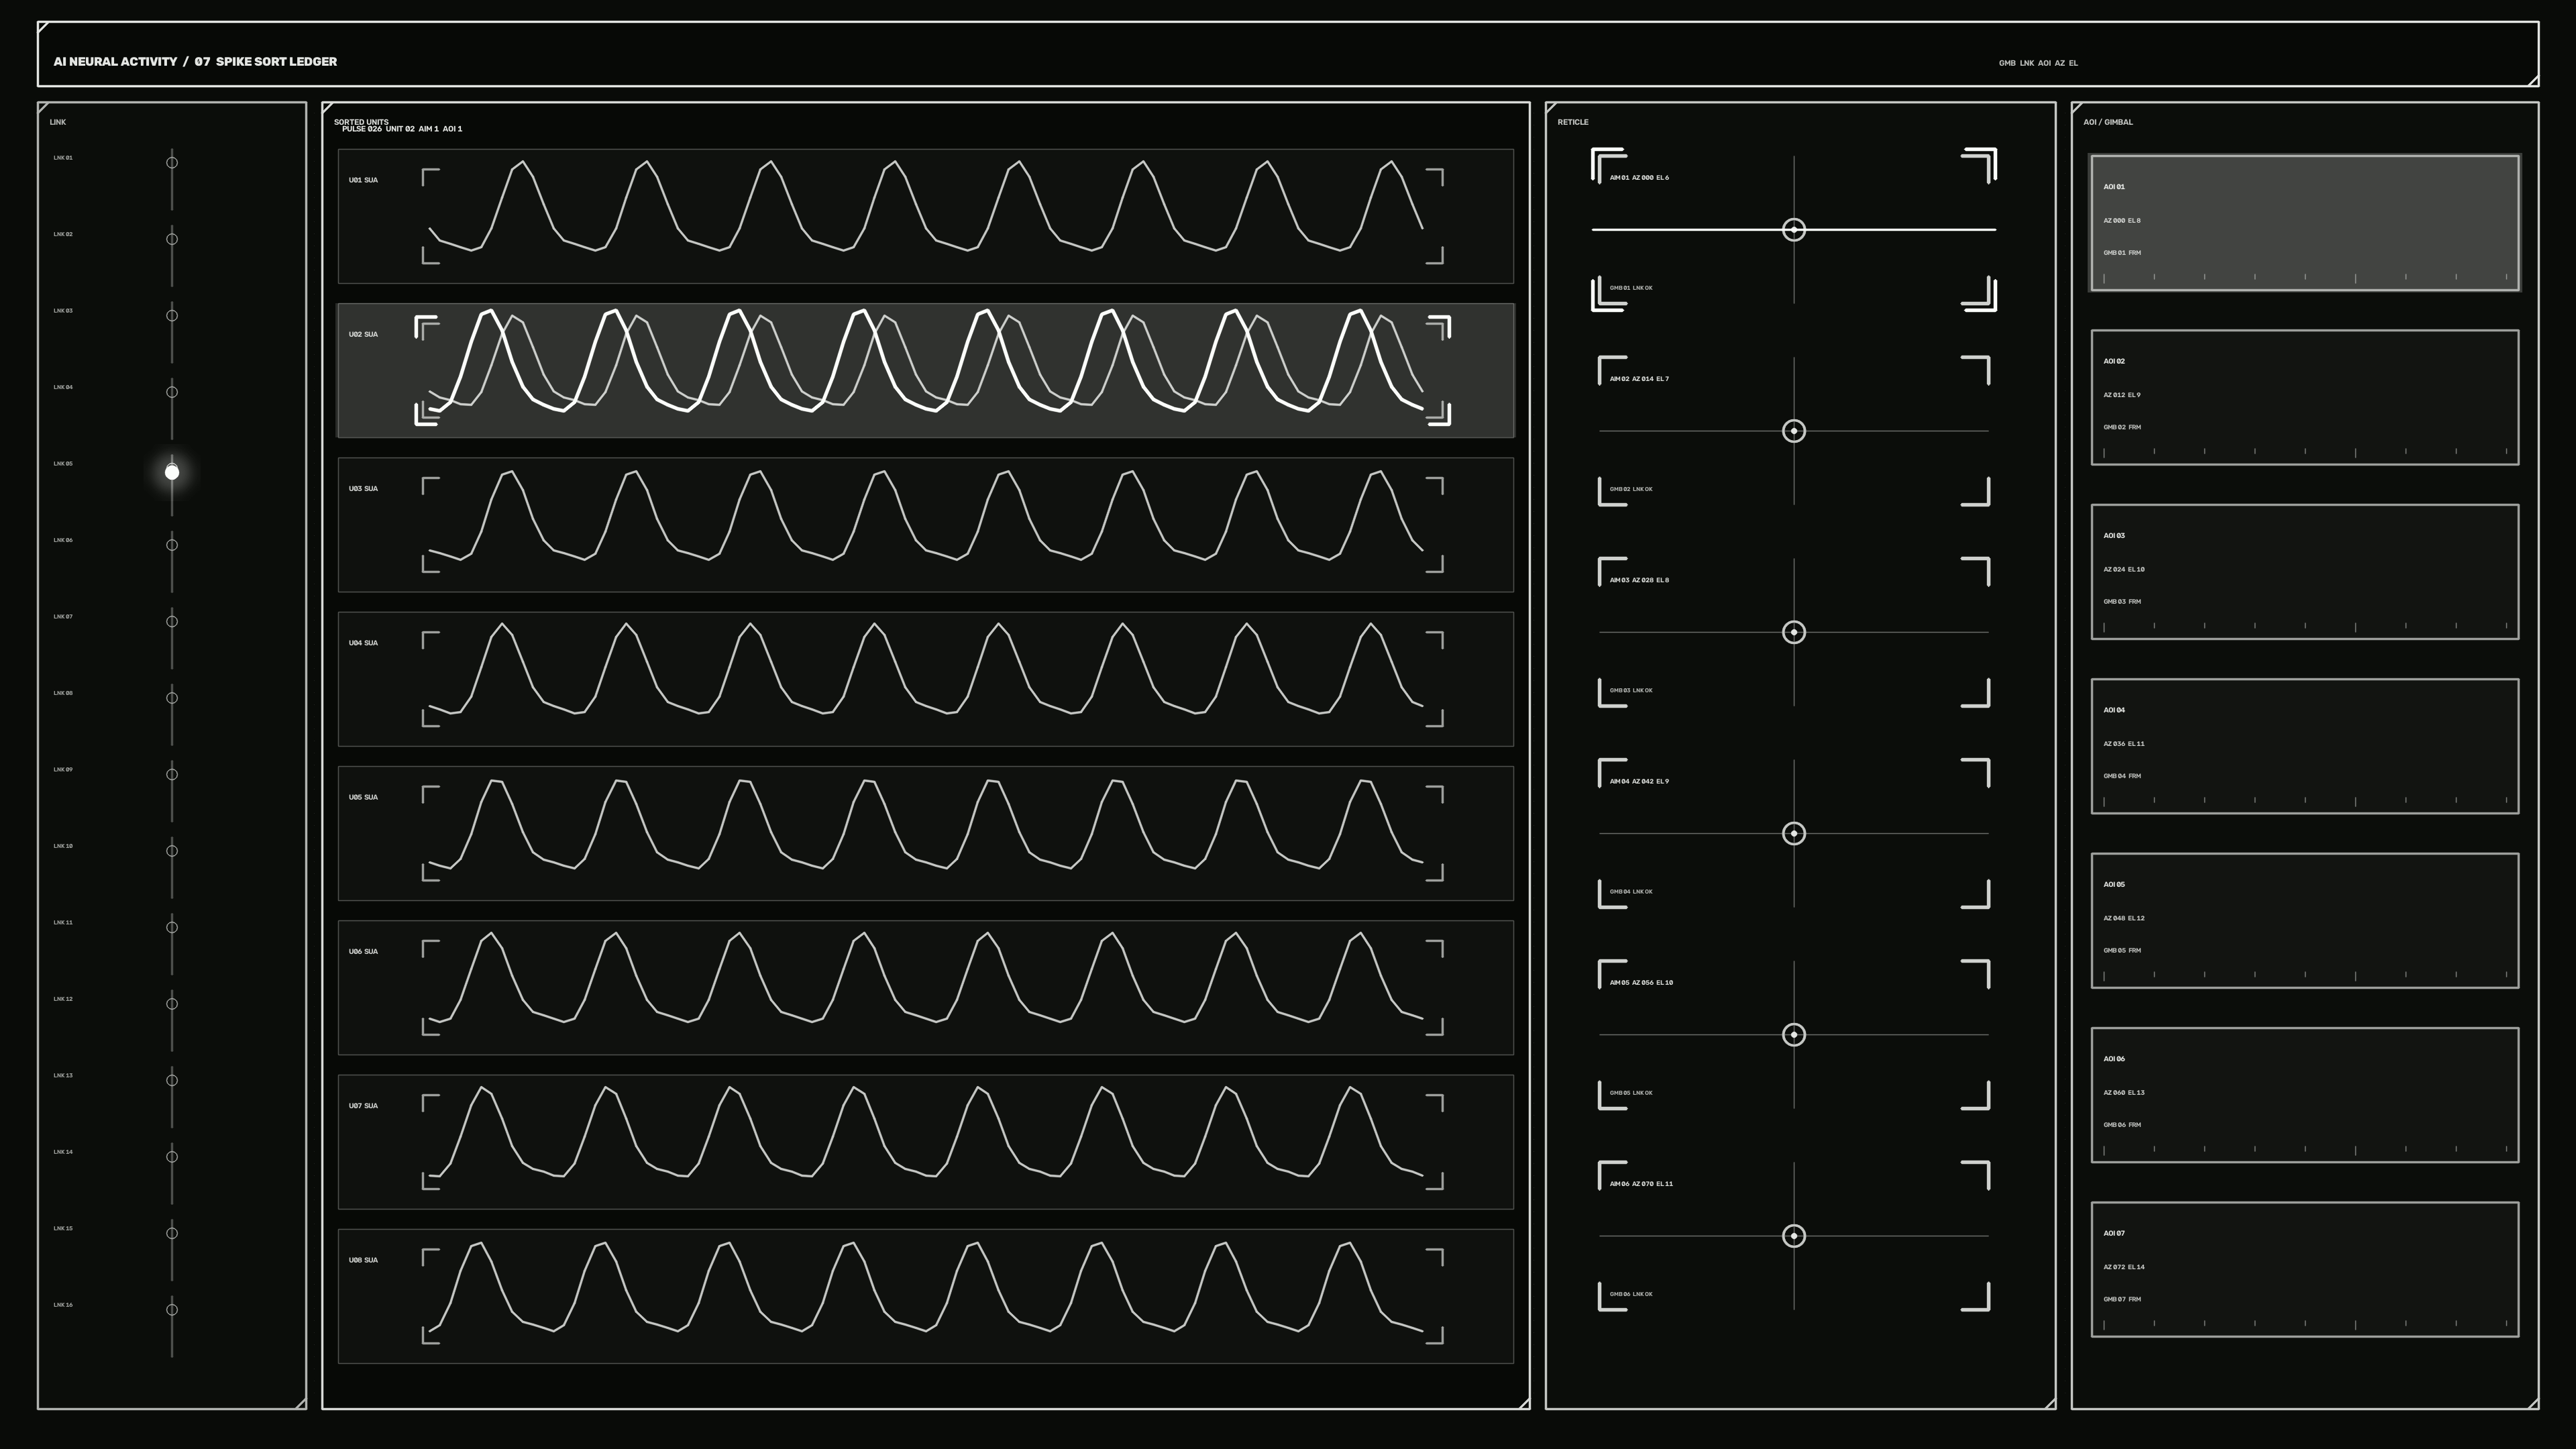The height and width of the screenshot is (1449, 2576).
Task: Adjust the LNK 12 track knob
Action: (x=172, y=1004)
